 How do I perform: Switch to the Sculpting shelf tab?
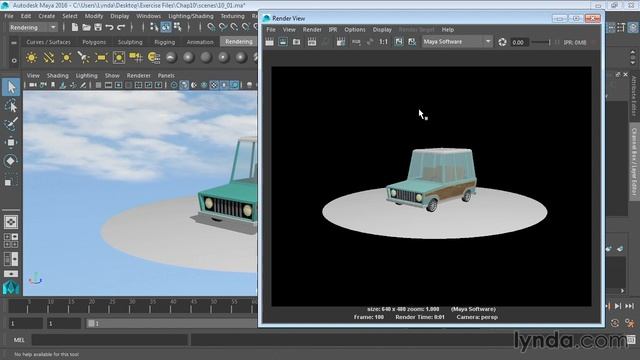click(x=130, y=42)
